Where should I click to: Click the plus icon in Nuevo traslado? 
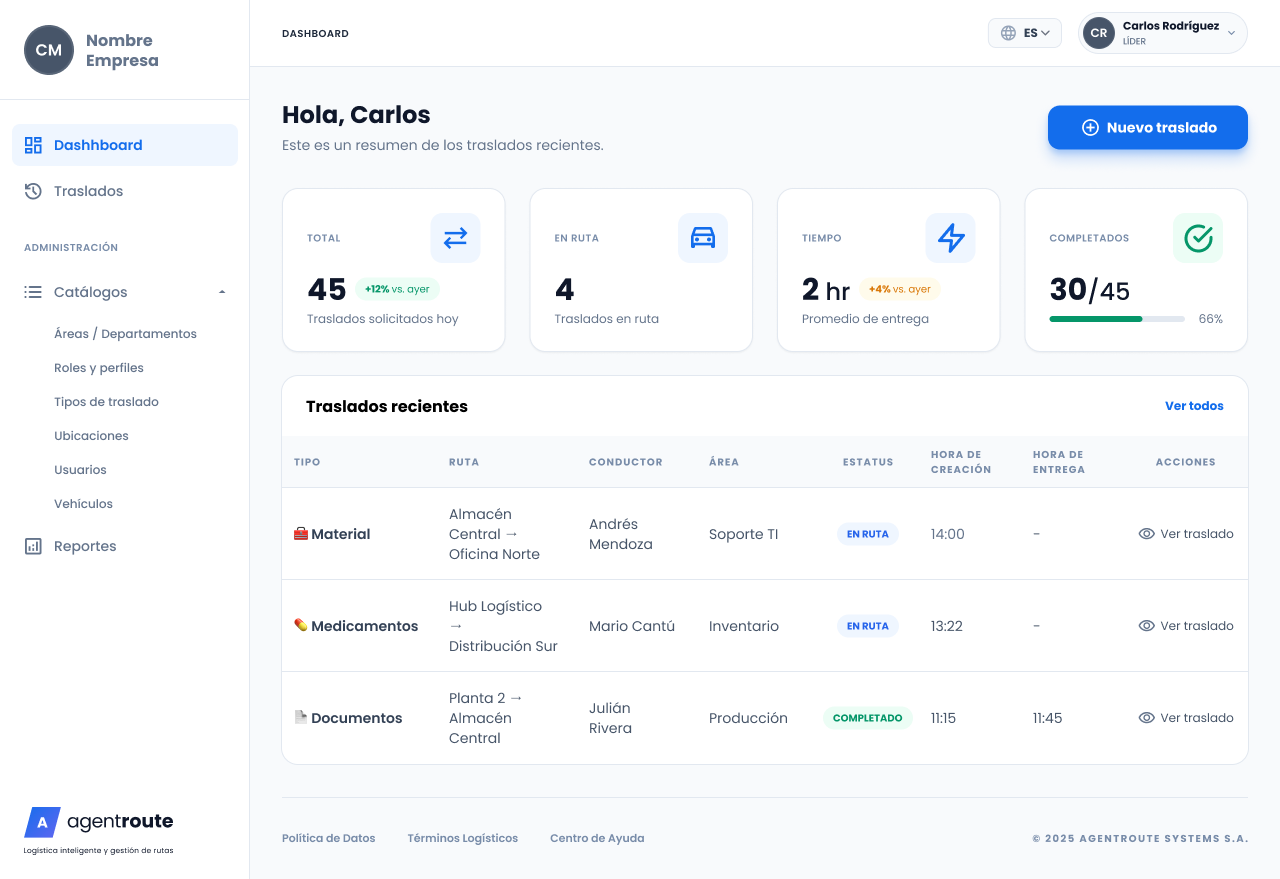click(1090, 128)
